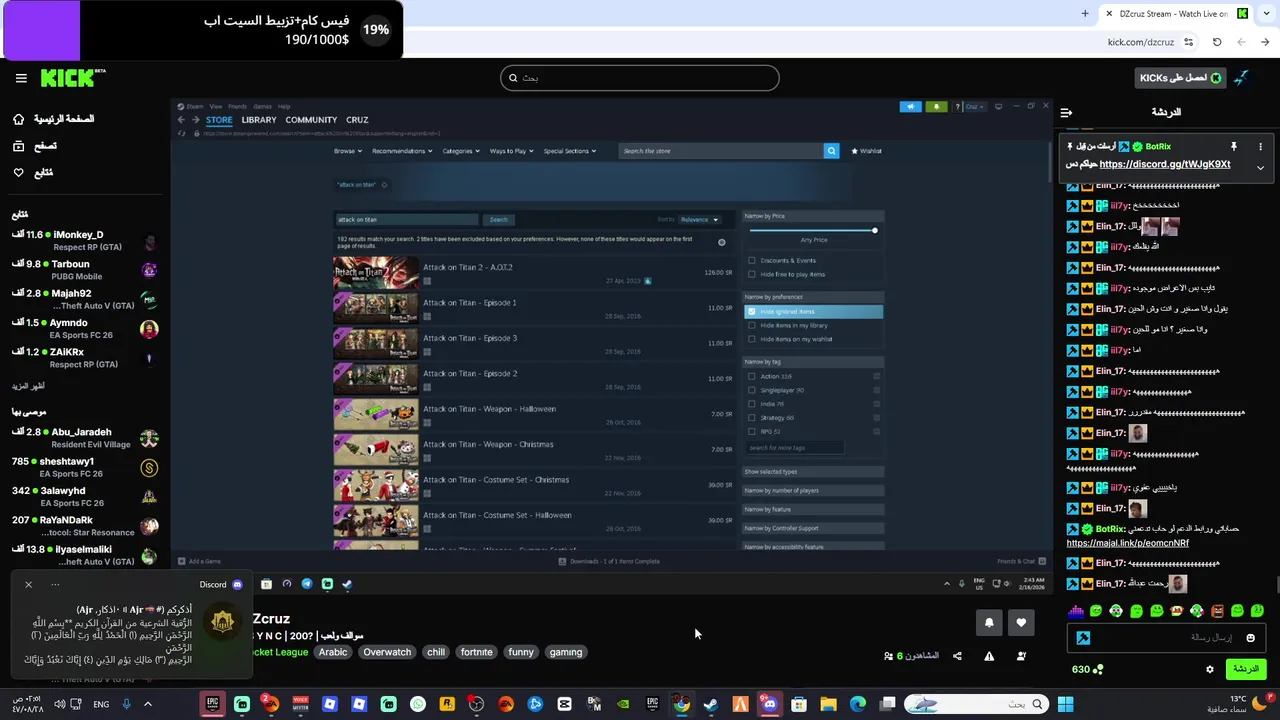Check Discounts & Events filter
This screenshot has width=1280, height=720.
click(x=752, y=260)
